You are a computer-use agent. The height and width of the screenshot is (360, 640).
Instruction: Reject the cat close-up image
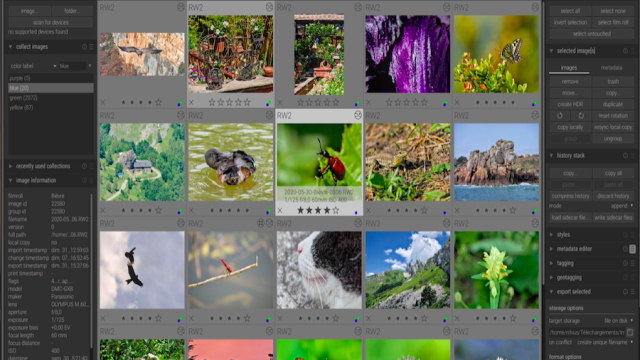click(280, 318)
